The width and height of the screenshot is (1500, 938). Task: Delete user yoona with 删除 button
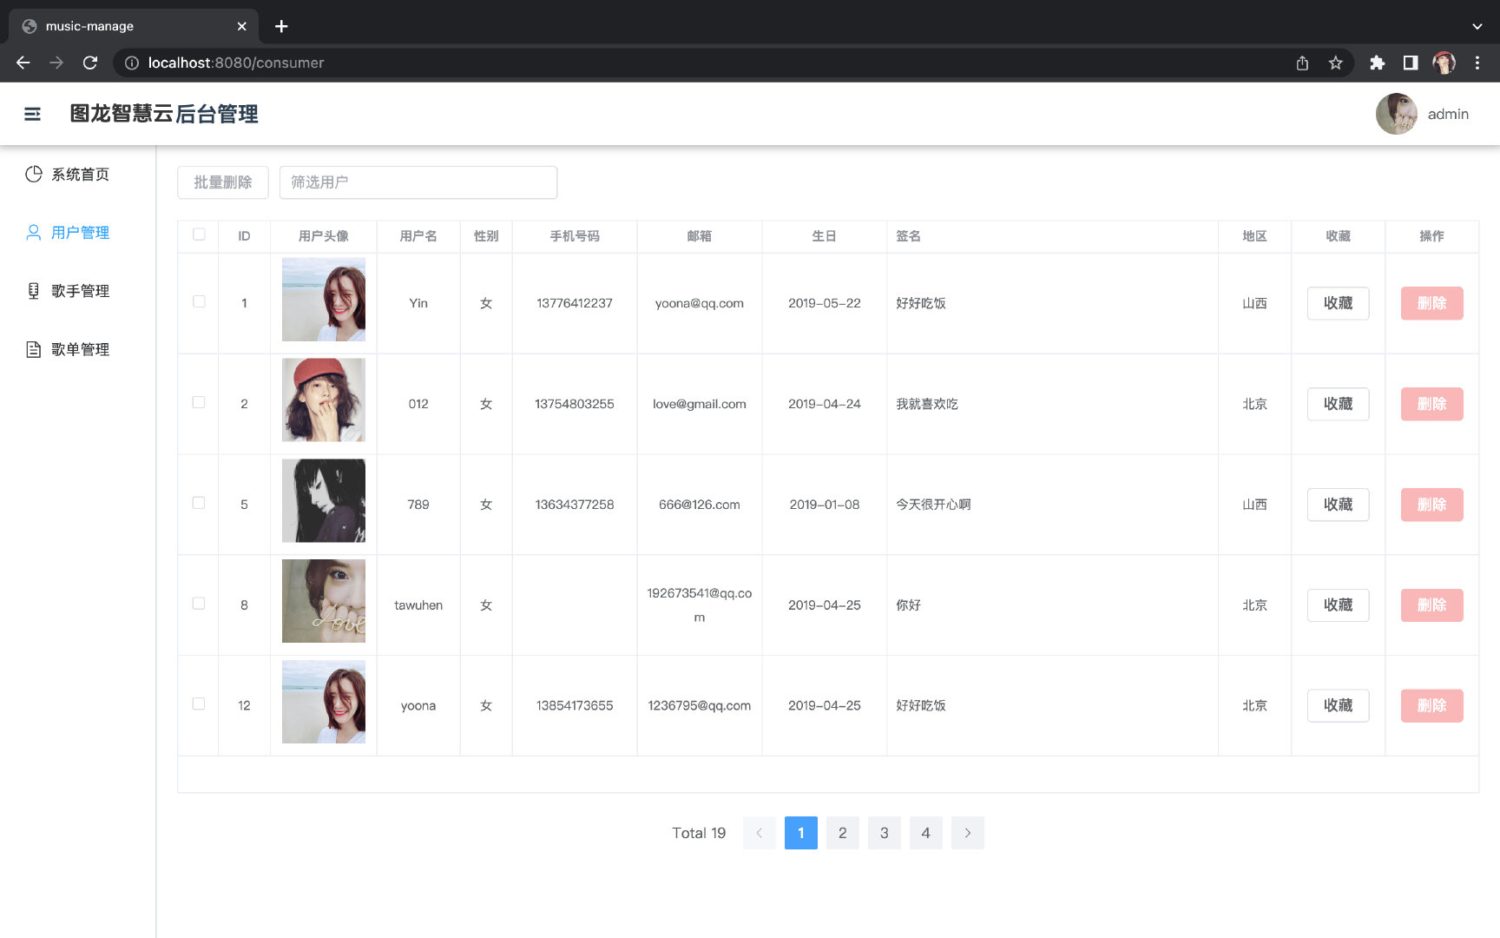click(1432, 706)
